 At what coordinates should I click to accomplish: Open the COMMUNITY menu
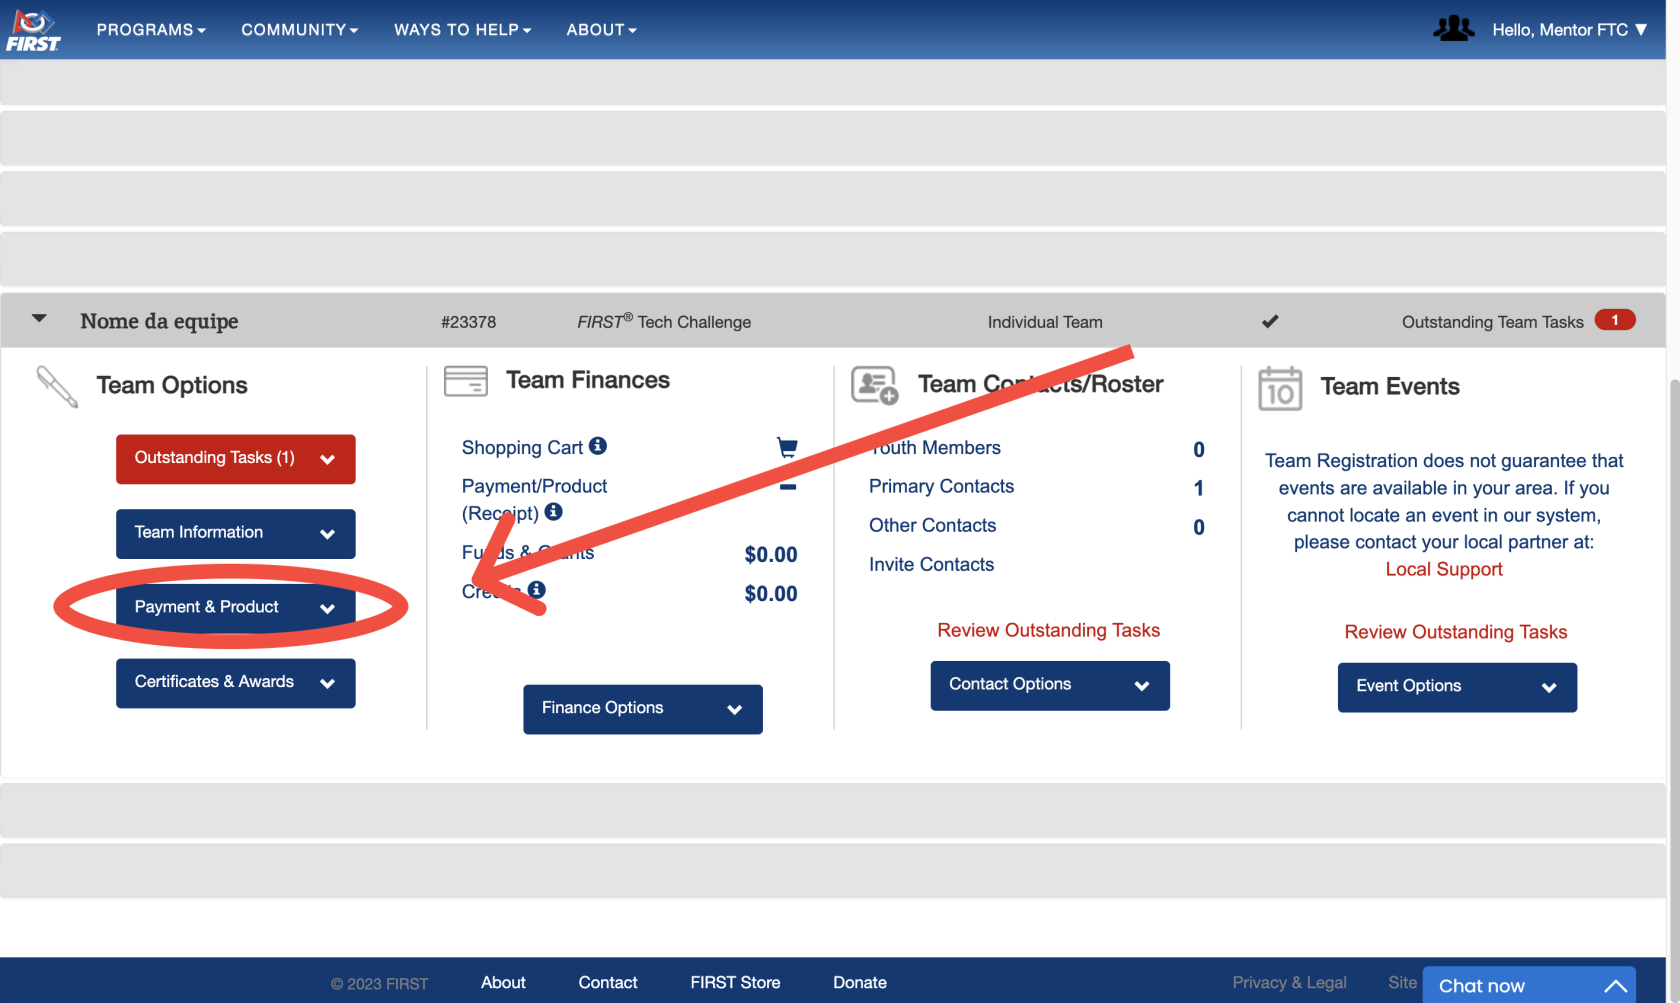(x=299, y=30)
